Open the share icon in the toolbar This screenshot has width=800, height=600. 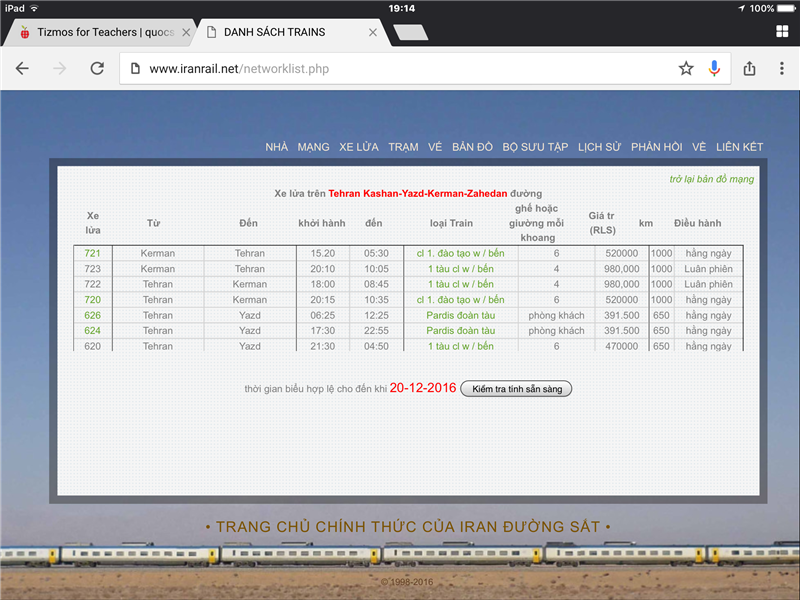pos(749,68)
